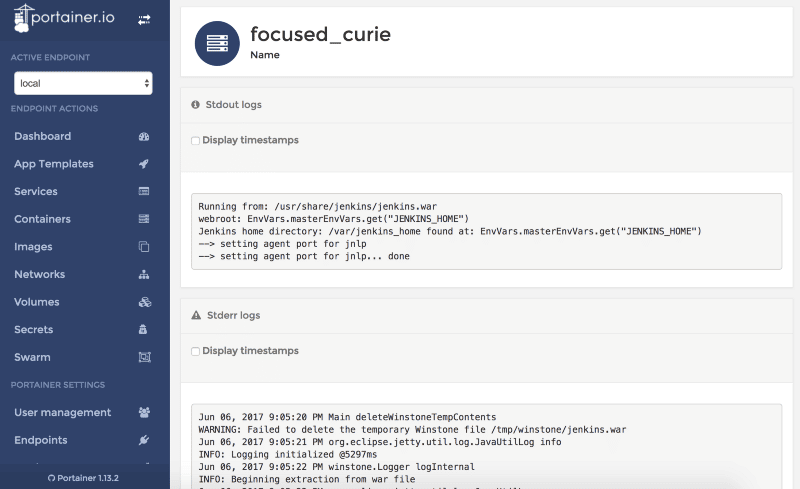Click the Secrets lock icon

144,329
